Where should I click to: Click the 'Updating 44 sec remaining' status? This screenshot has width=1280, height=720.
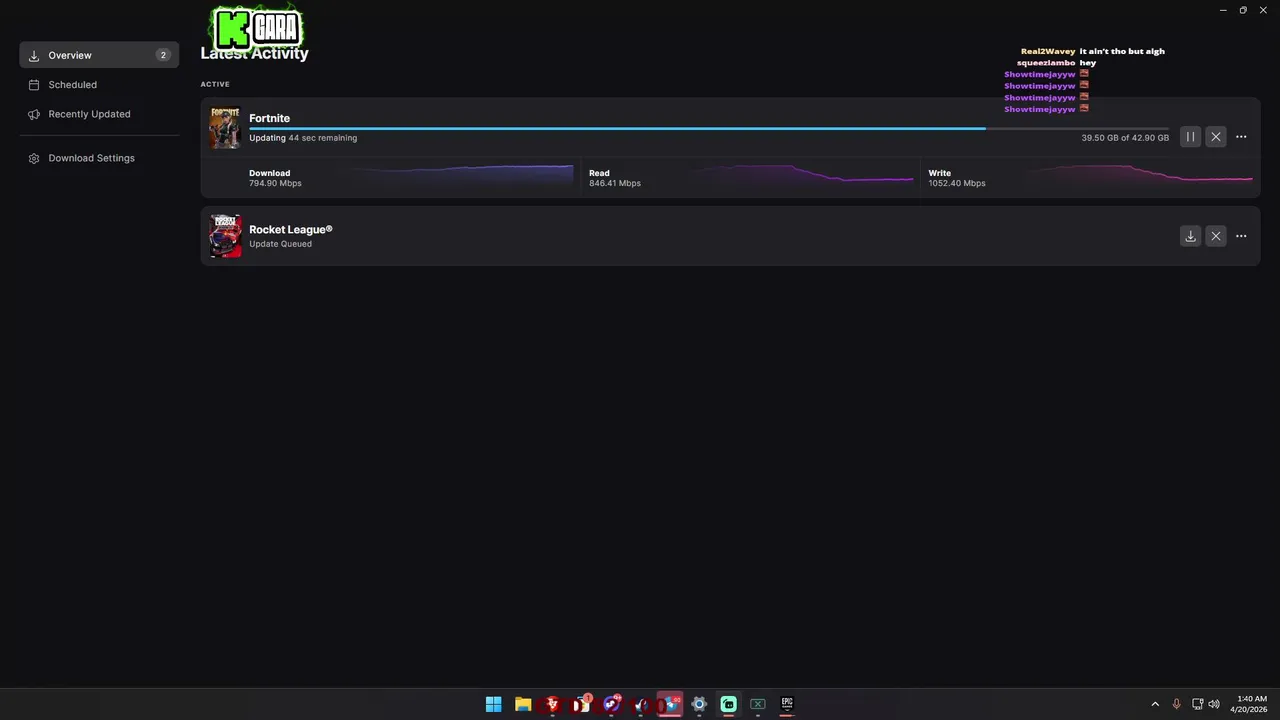[x=303, y=138]
